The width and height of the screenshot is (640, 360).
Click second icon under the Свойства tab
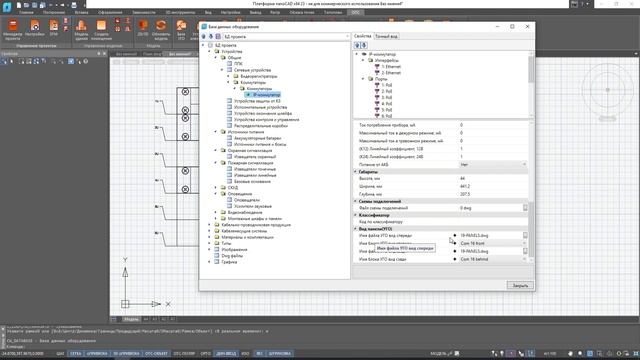[364, 45]
